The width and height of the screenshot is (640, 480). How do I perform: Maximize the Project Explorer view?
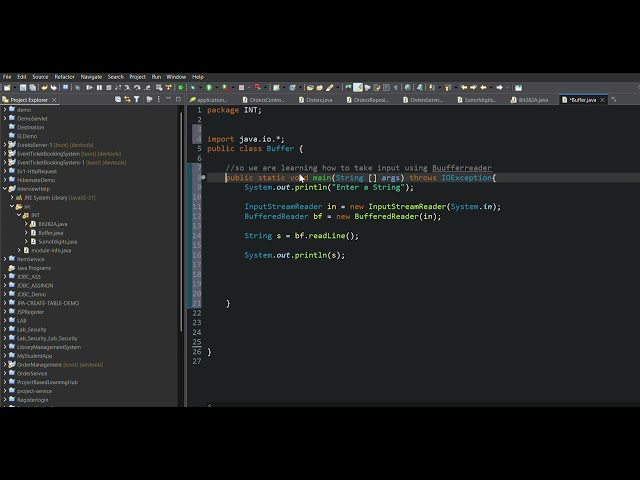click(x=178, y=99)
